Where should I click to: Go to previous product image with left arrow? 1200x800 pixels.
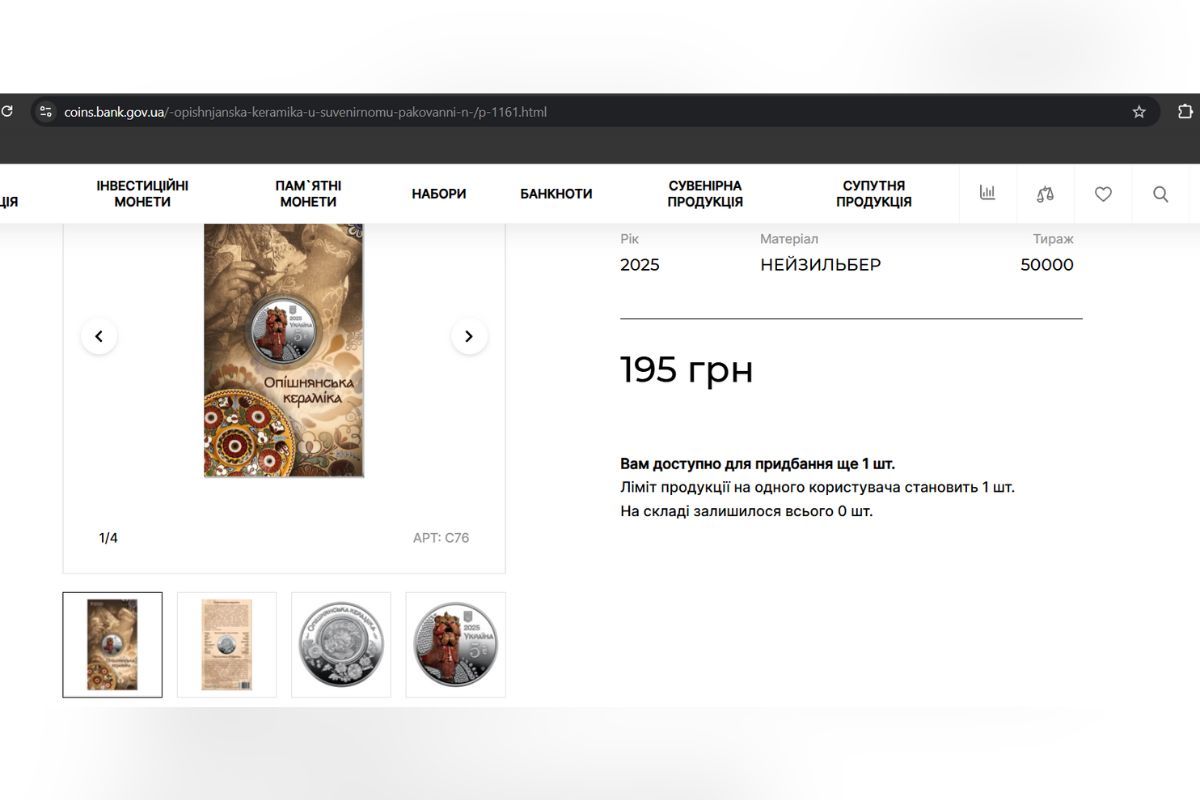[x=99, y=336]
